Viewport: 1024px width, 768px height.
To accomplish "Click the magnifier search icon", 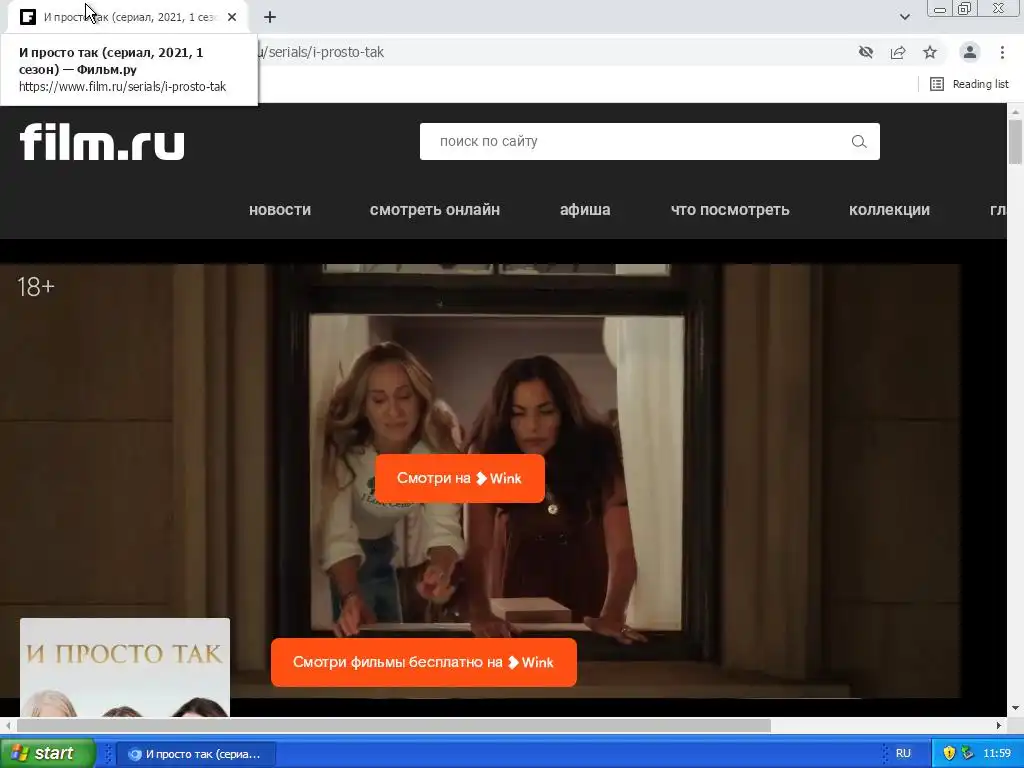I will pos(859,142).
